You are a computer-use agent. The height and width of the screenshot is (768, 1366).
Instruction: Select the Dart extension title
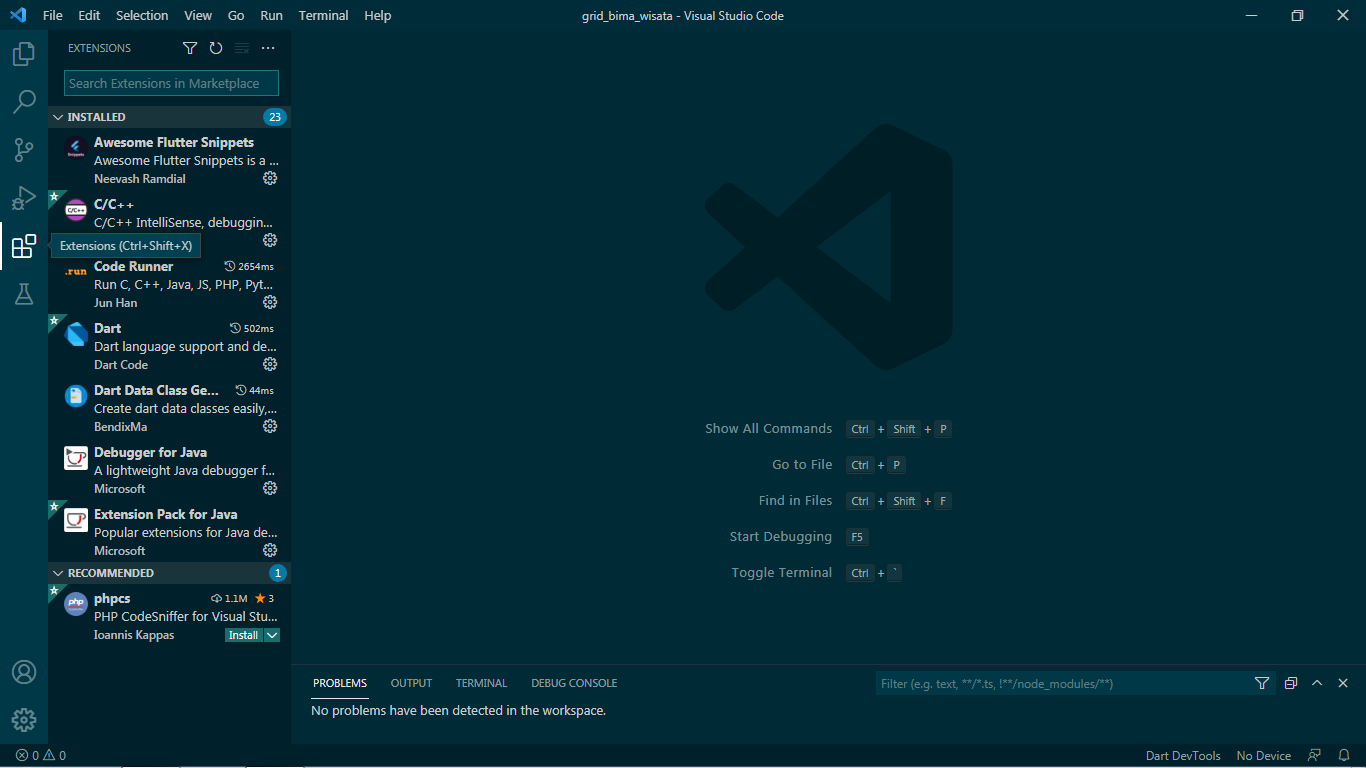coord(107,328)
